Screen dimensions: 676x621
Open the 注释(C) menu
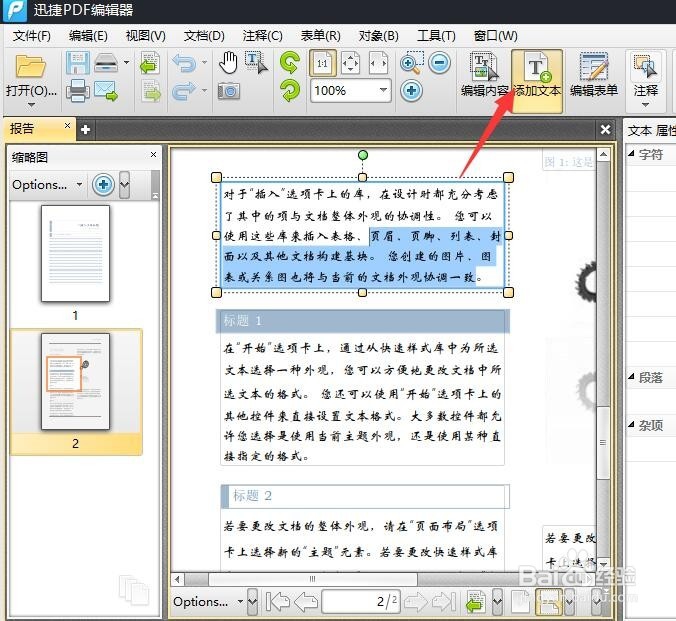coord(262,36)
